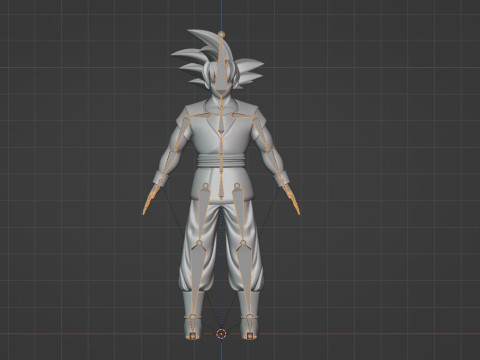Viewport: 480px width, 360px height.
Task: Select the large head bone of the armature
Action: 222,67
